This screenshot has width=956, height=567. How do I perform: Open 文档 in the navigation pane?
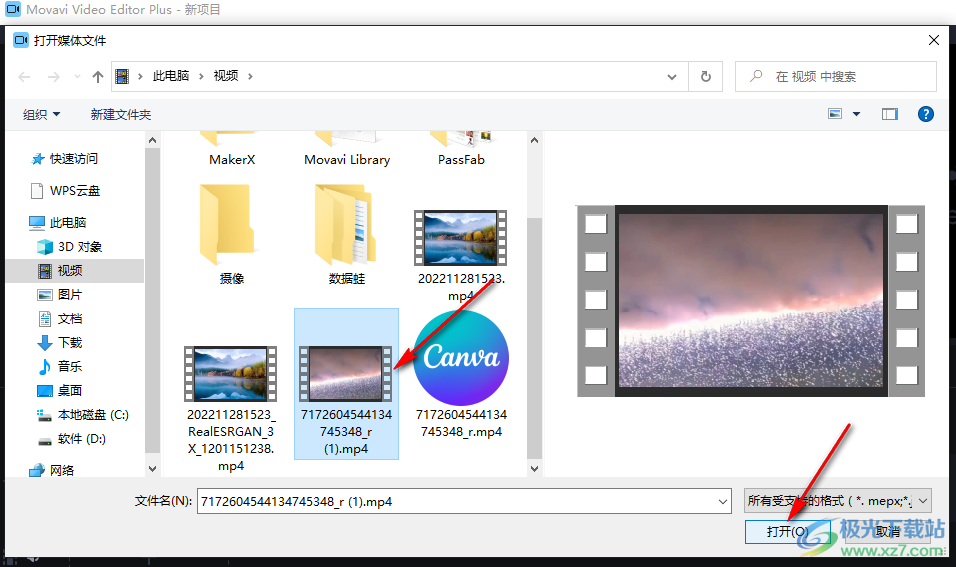pyautogui.click(x=60, y=319)
